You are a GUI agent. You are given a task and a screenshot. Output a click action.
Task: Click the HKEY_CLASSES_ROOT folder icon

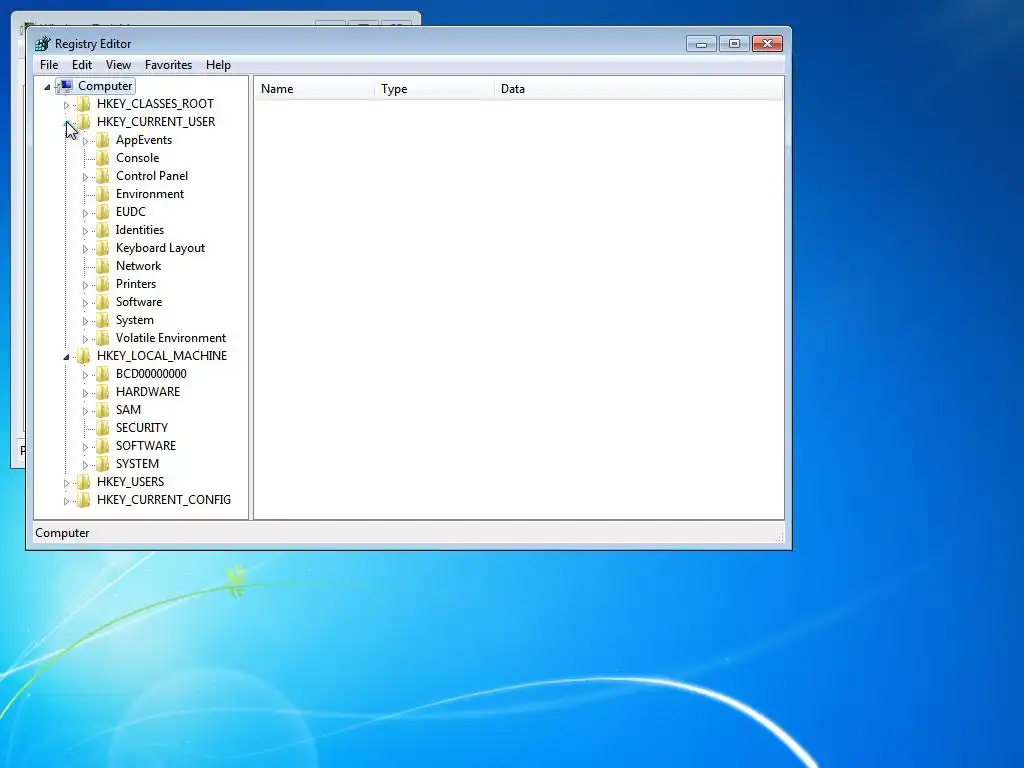(x=84, y=104)
